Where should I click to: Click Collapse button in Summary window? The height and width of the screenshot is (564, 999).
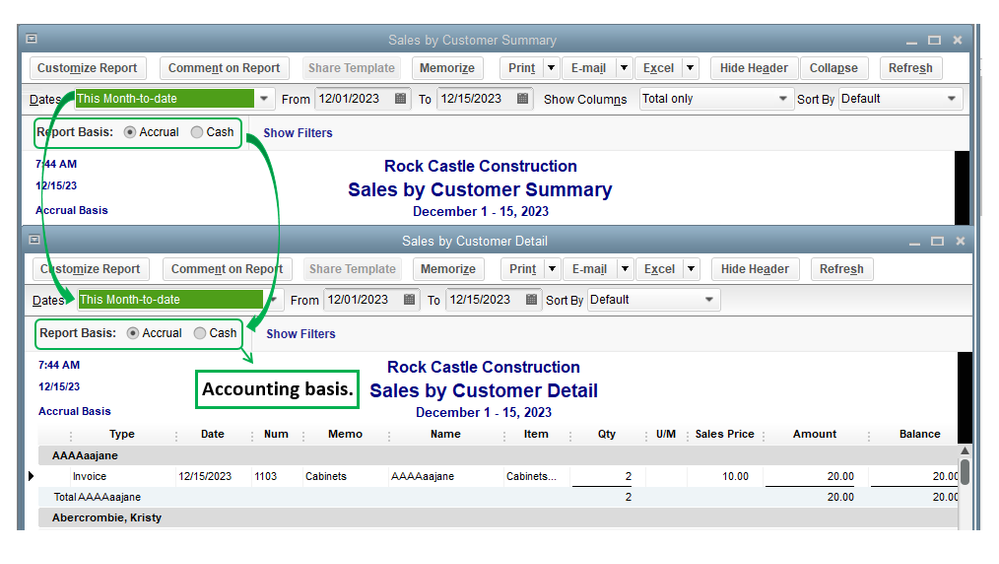833,68
